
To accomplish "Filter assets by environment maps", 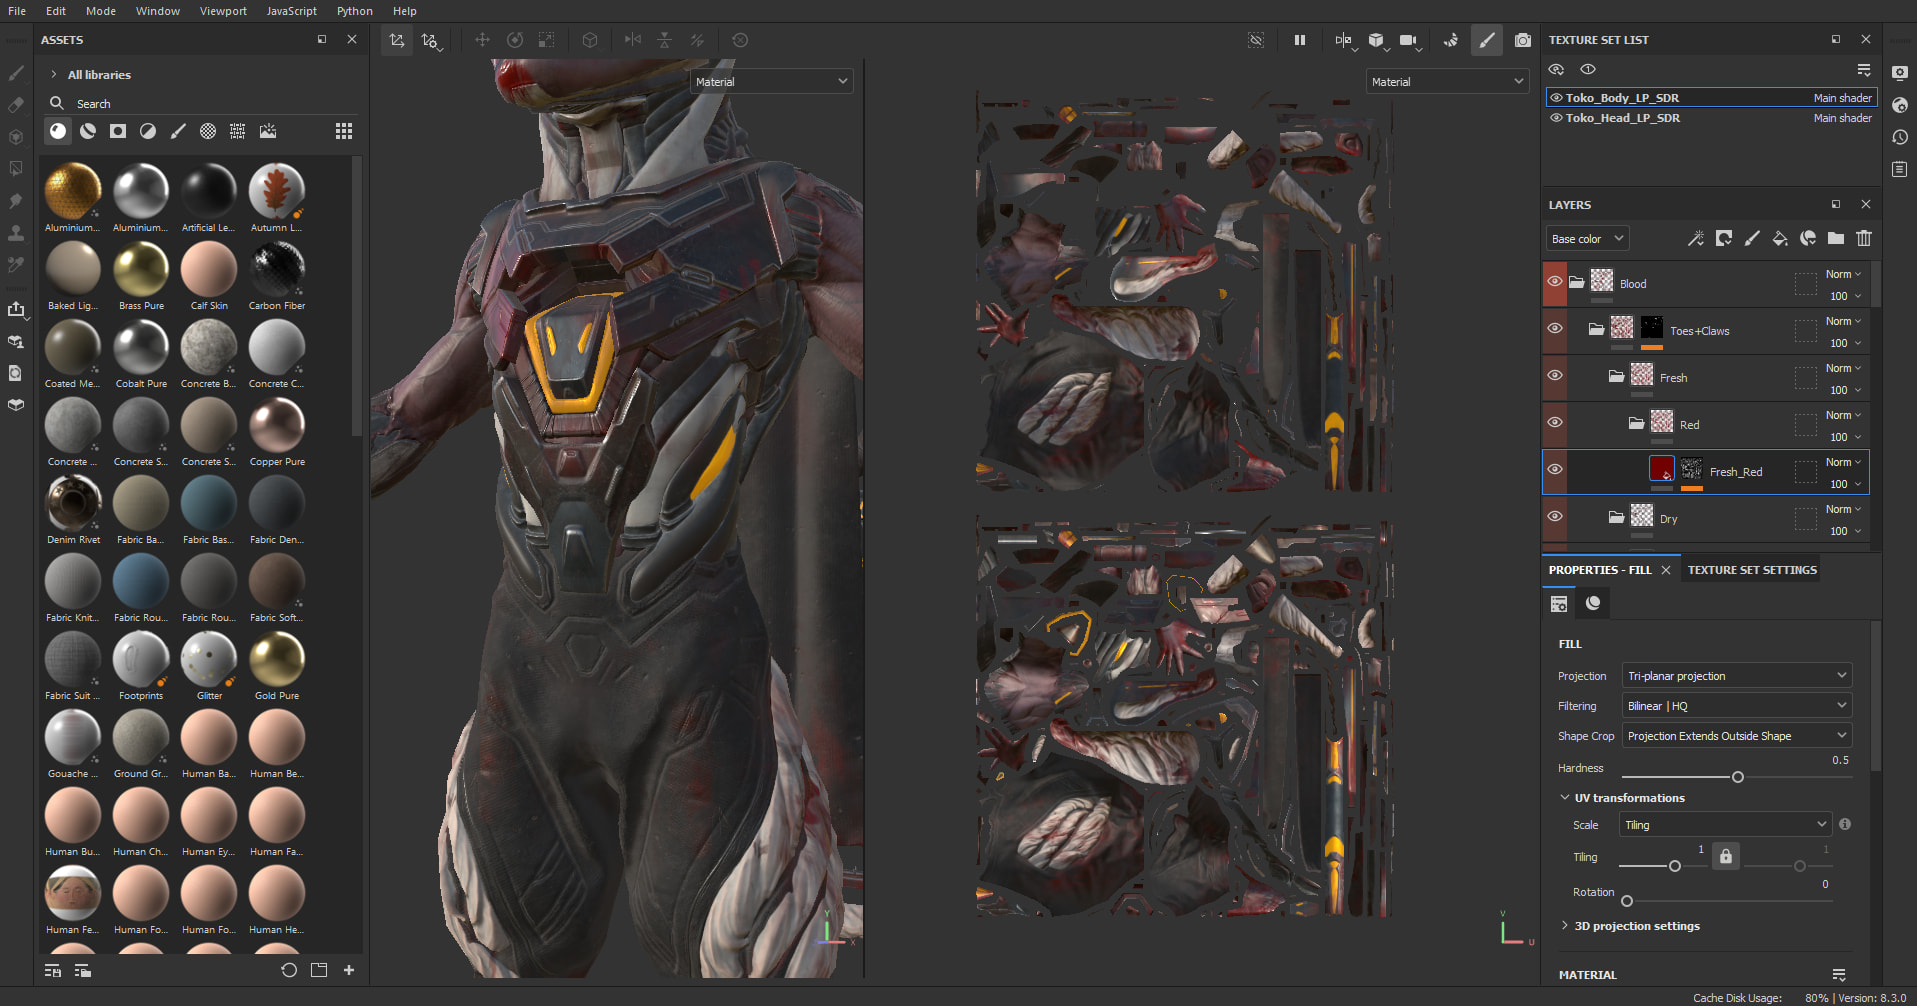I will (268, 131).
